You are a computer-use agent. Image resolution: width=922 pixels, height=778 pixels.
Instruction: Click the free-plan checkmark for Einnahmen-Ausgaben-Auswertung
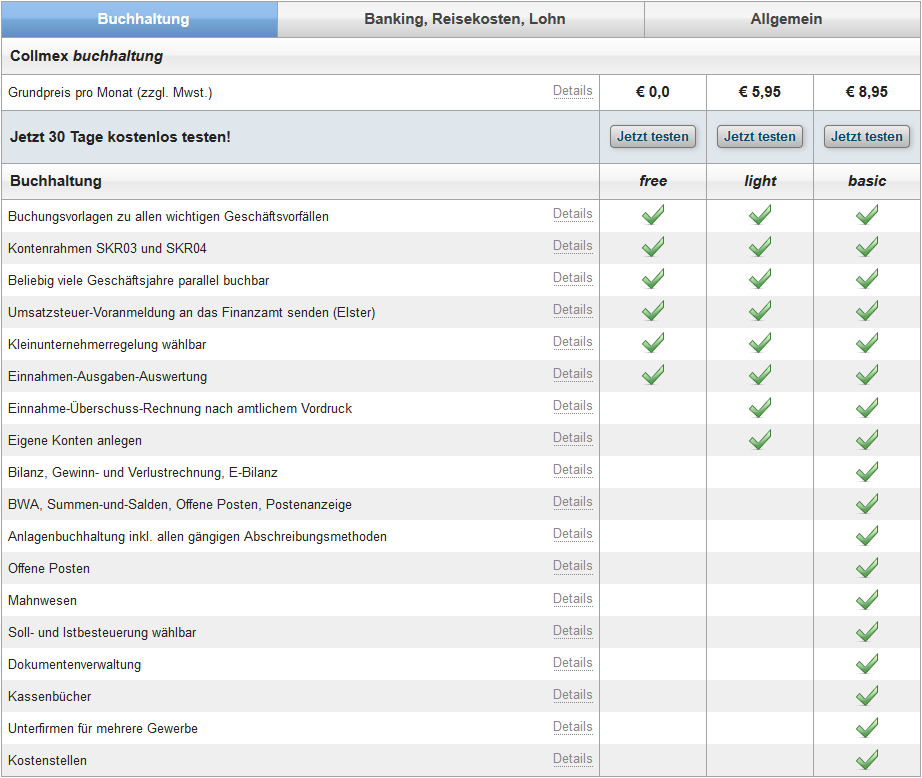coord(653,375)
